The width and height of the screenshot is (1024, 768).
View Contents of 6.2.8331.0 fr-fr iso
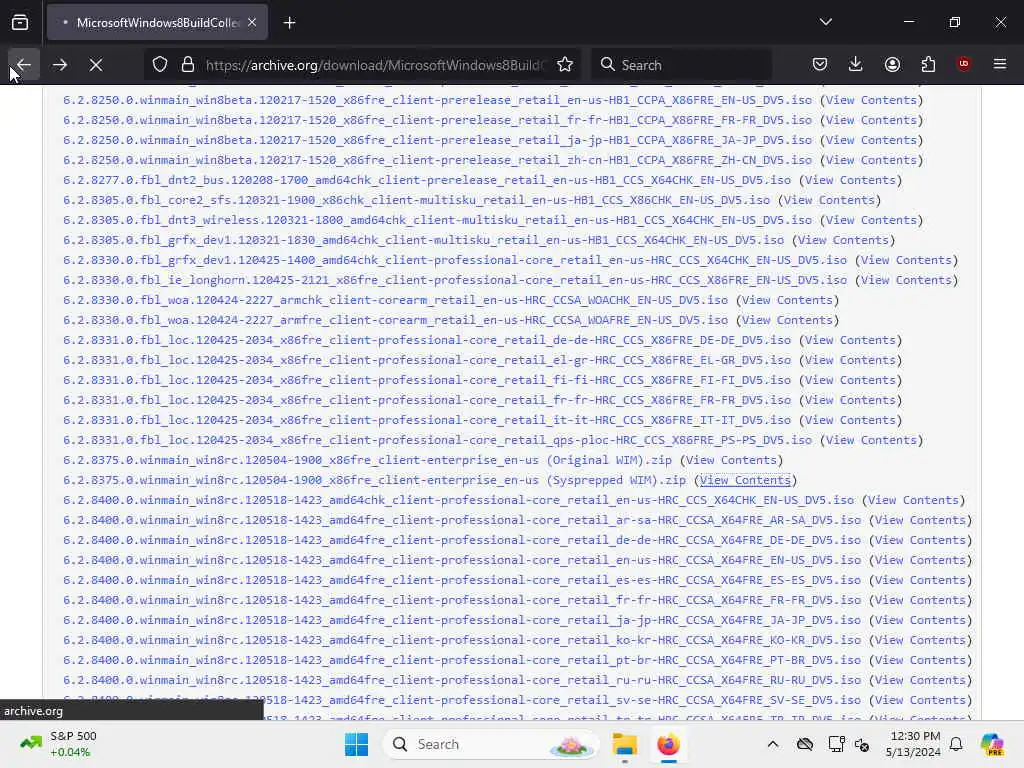coord(850,400)
